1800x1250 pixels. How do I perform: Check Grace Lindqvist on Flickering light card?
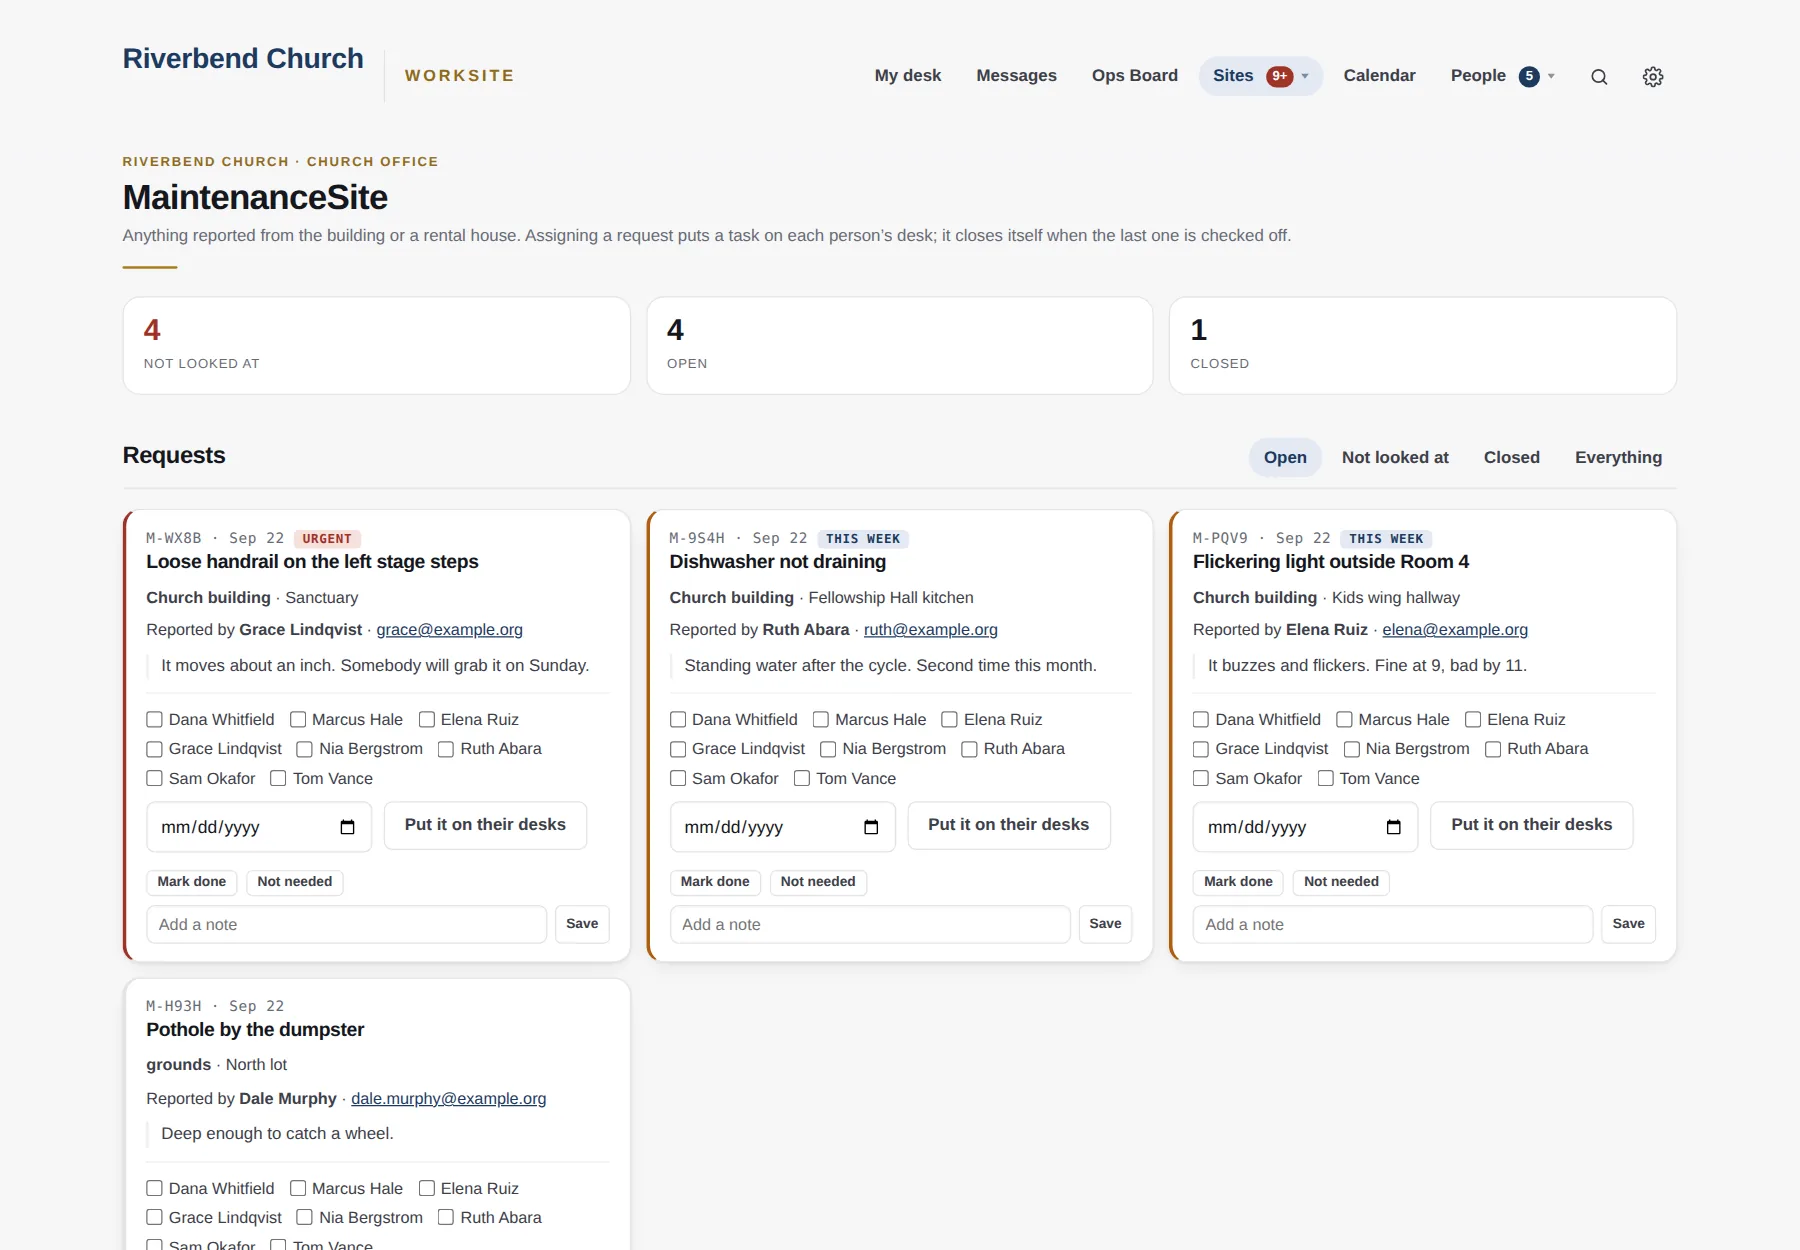point(1201,749)
